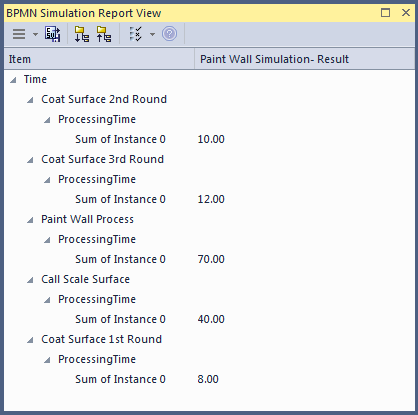The height and width of the screenshot is (415, 418).
Task: Click the checklist filter options icon
Action: (x=135, y=34)
